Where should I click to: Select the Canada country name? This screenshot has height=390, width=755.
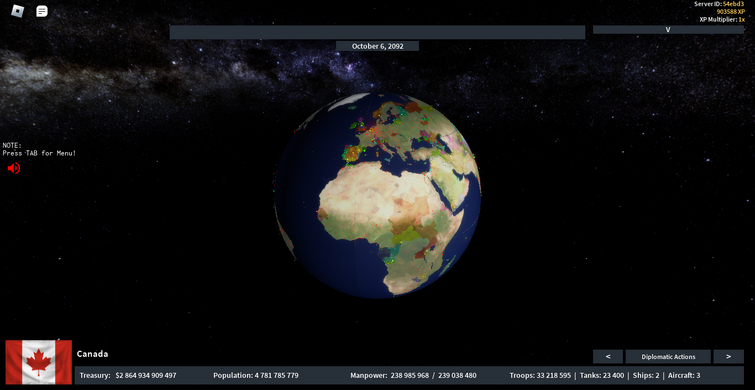(92, 354)
